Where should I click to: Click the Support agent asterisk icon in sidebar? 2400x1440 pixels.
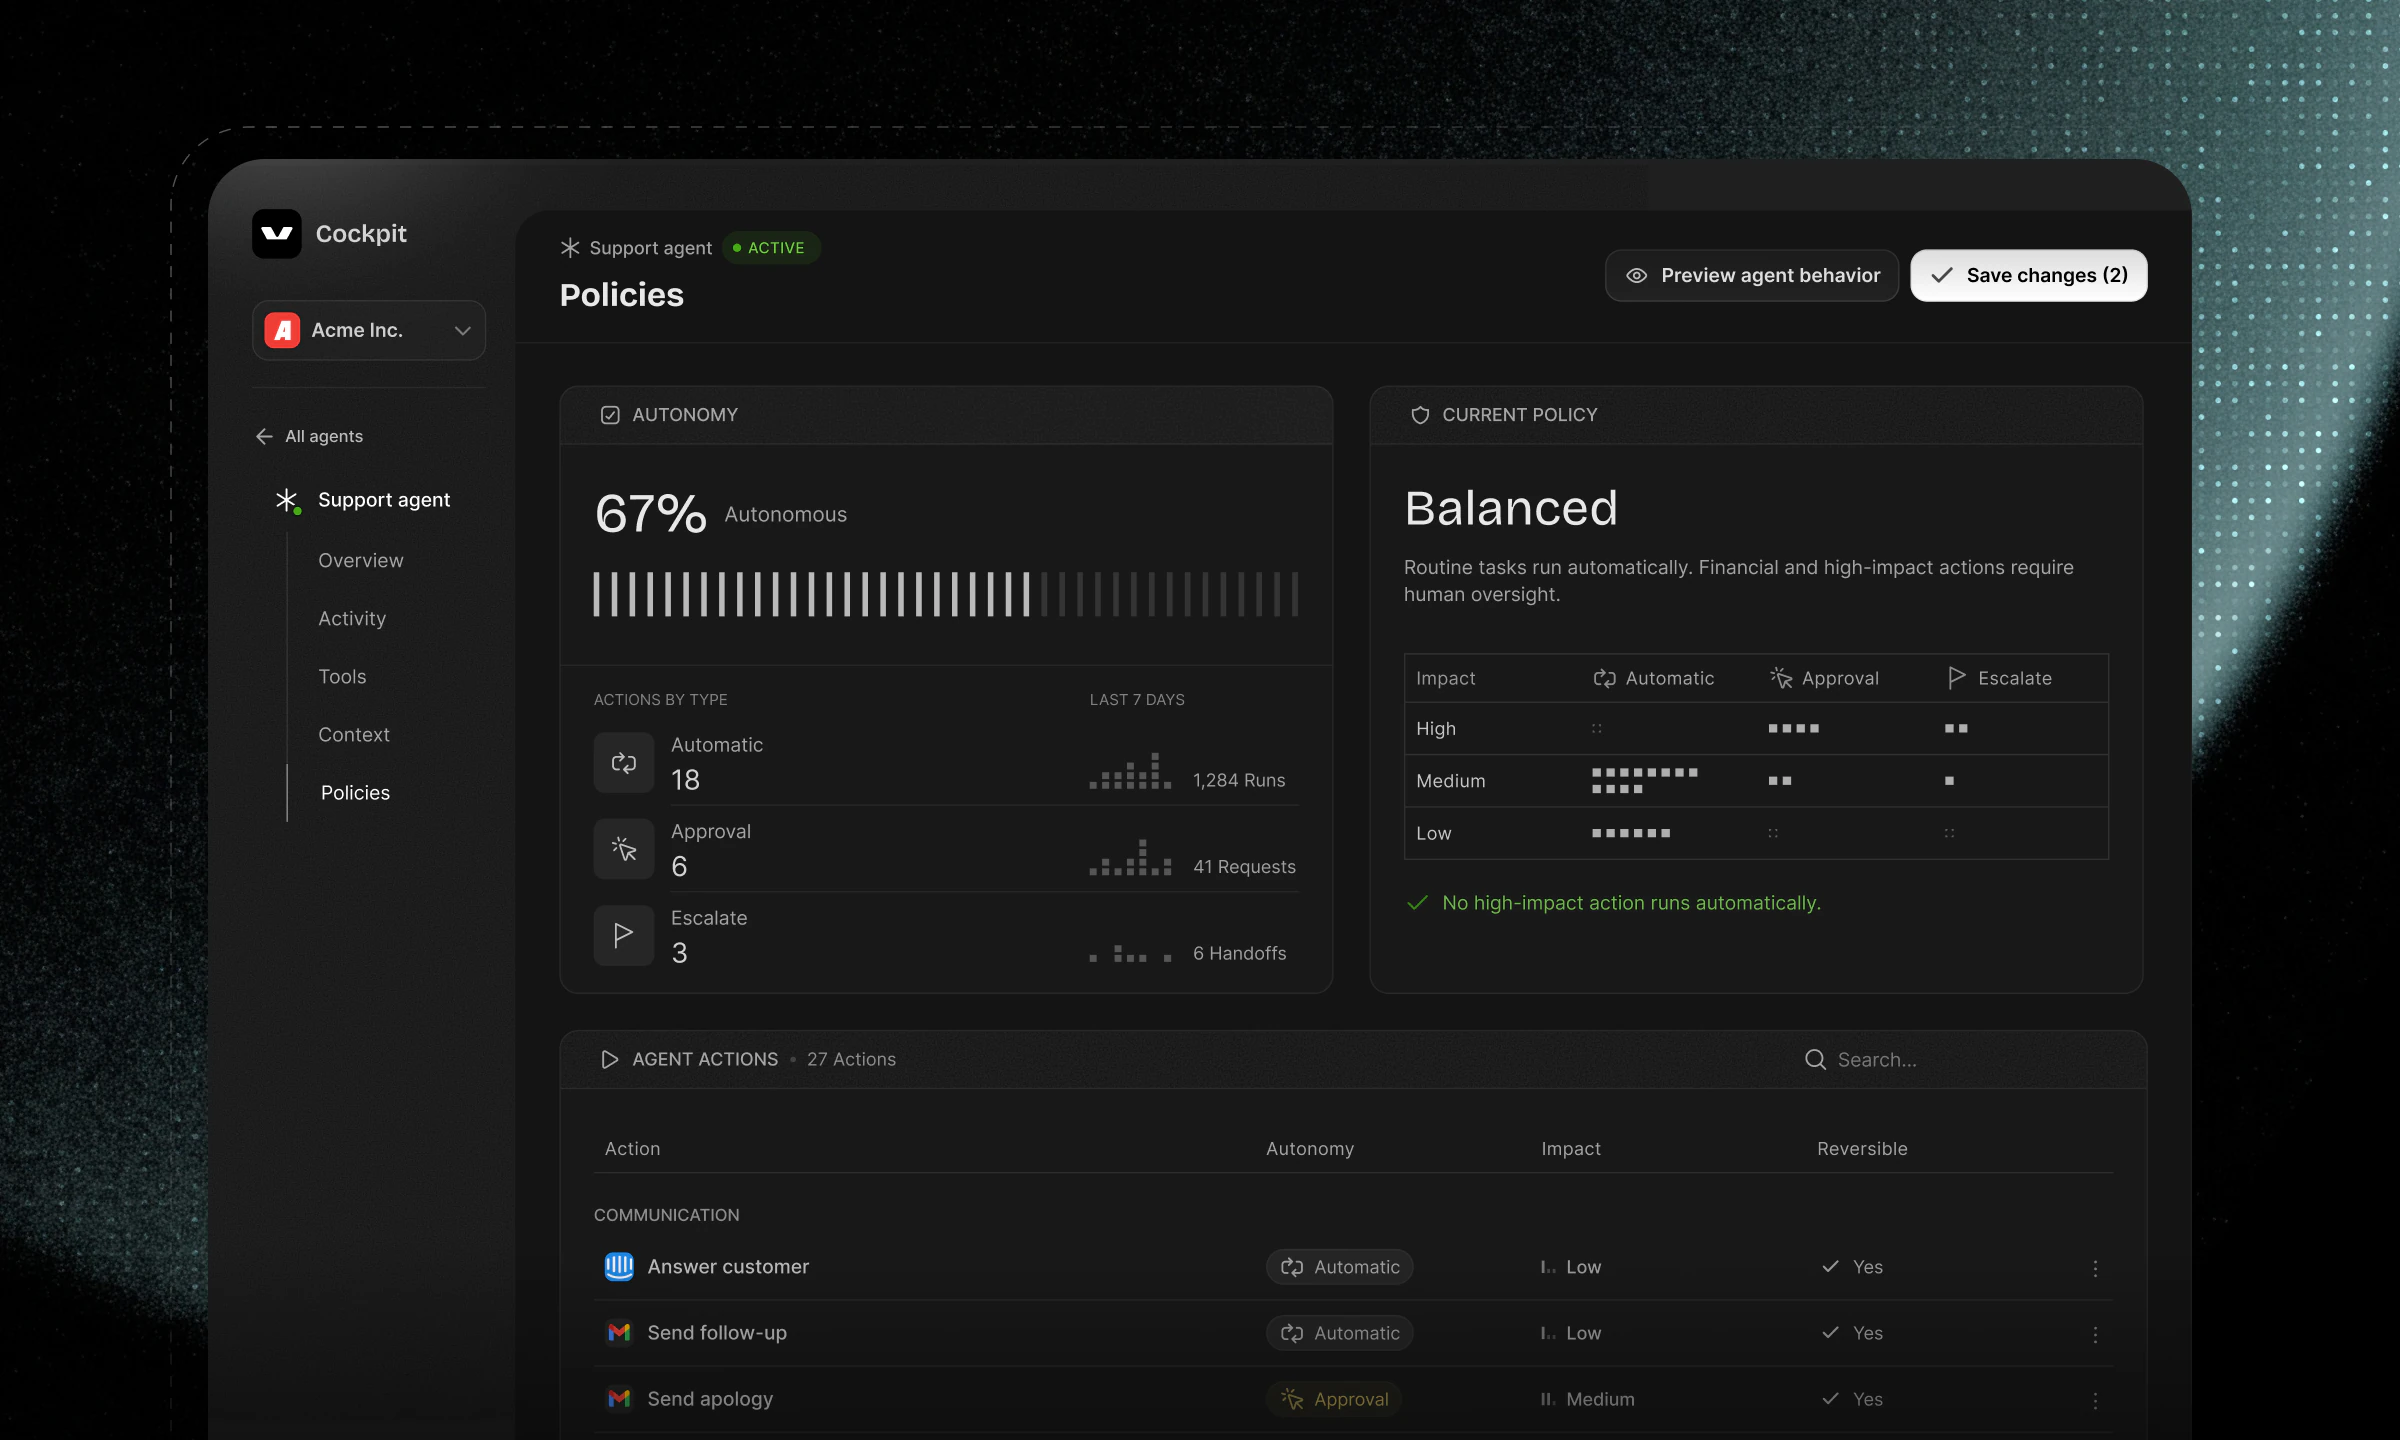coord(287,500)
